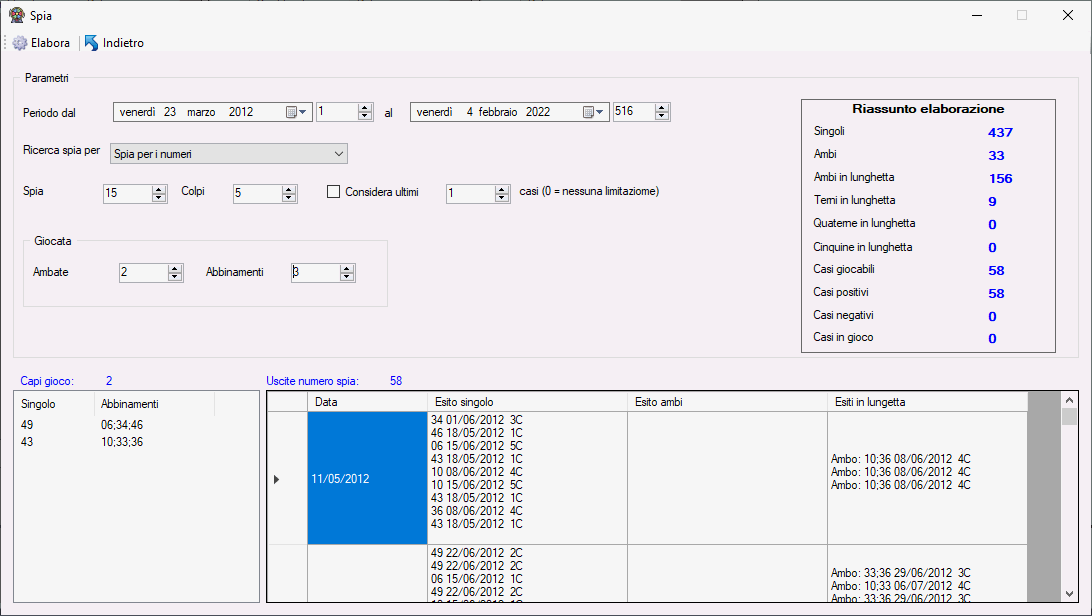Click the 'Abbinamenti' list column header
Screen dimensions: 1092x616
[x=154, y=404]
